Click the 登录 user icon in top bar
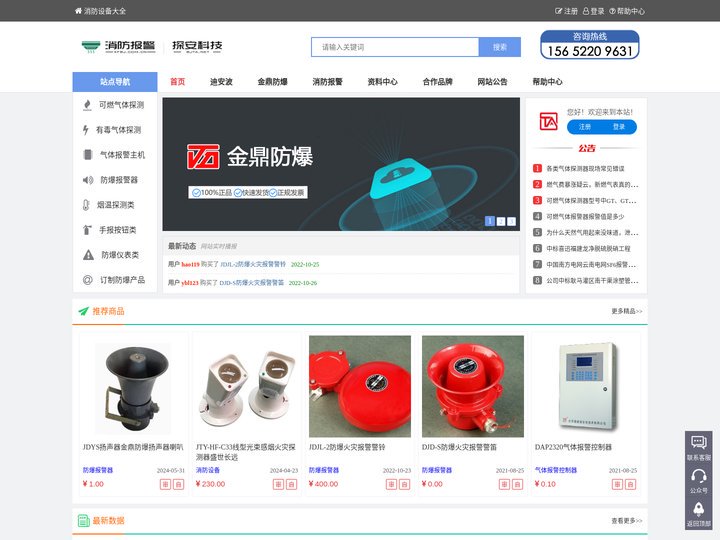720x540 pixels. [x=586, y=11]
